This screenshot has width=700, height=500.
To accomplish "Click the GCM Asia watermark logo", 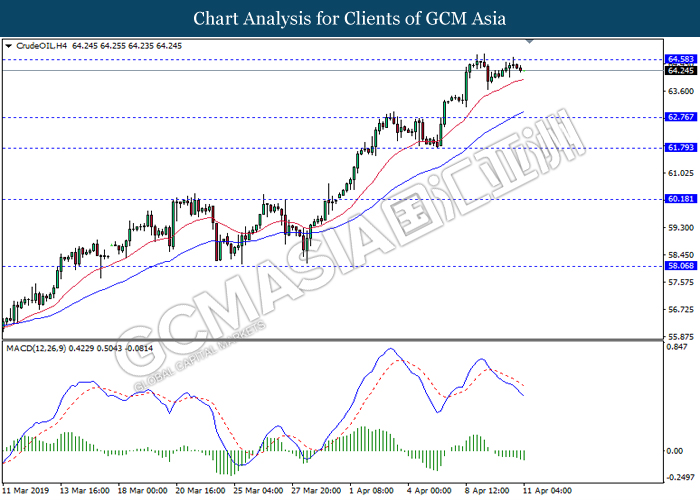I will [348, 250].
